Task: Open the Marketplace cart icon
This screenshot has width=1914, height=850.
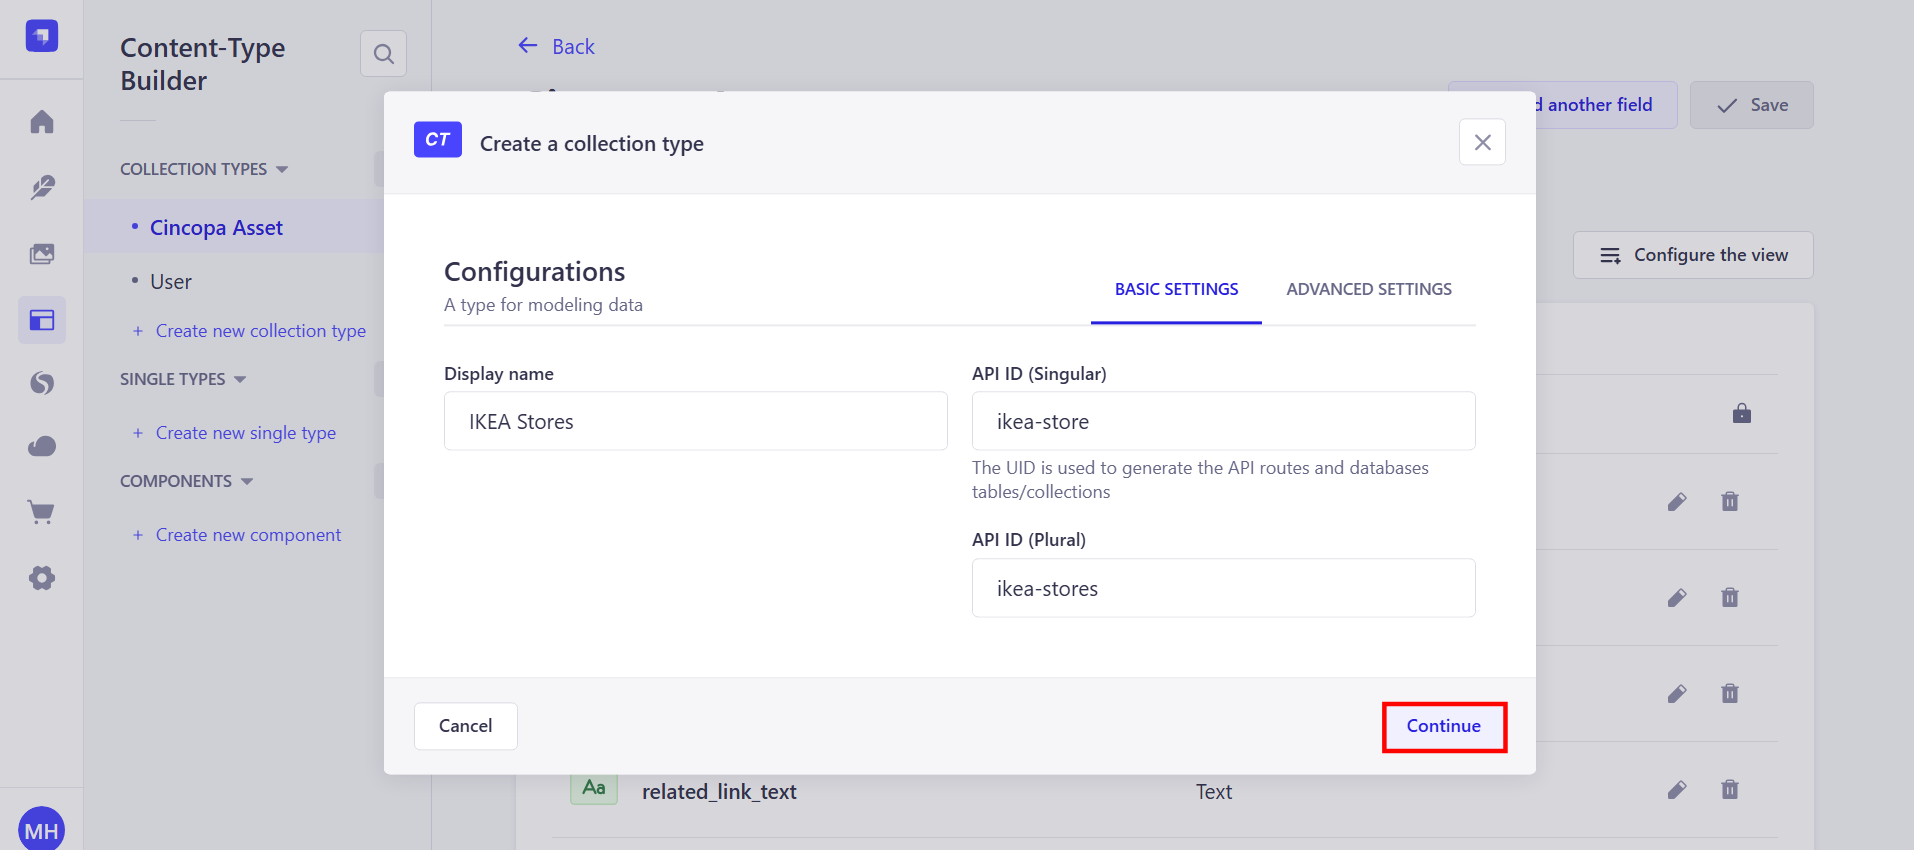Action: click(42, 512)
